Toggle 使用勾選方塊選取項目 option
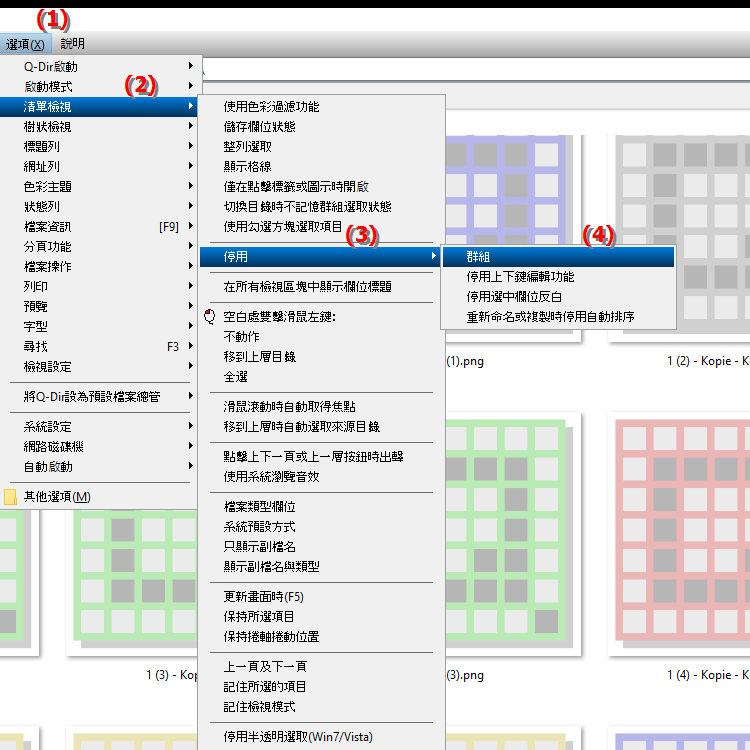 coord(321,227)
